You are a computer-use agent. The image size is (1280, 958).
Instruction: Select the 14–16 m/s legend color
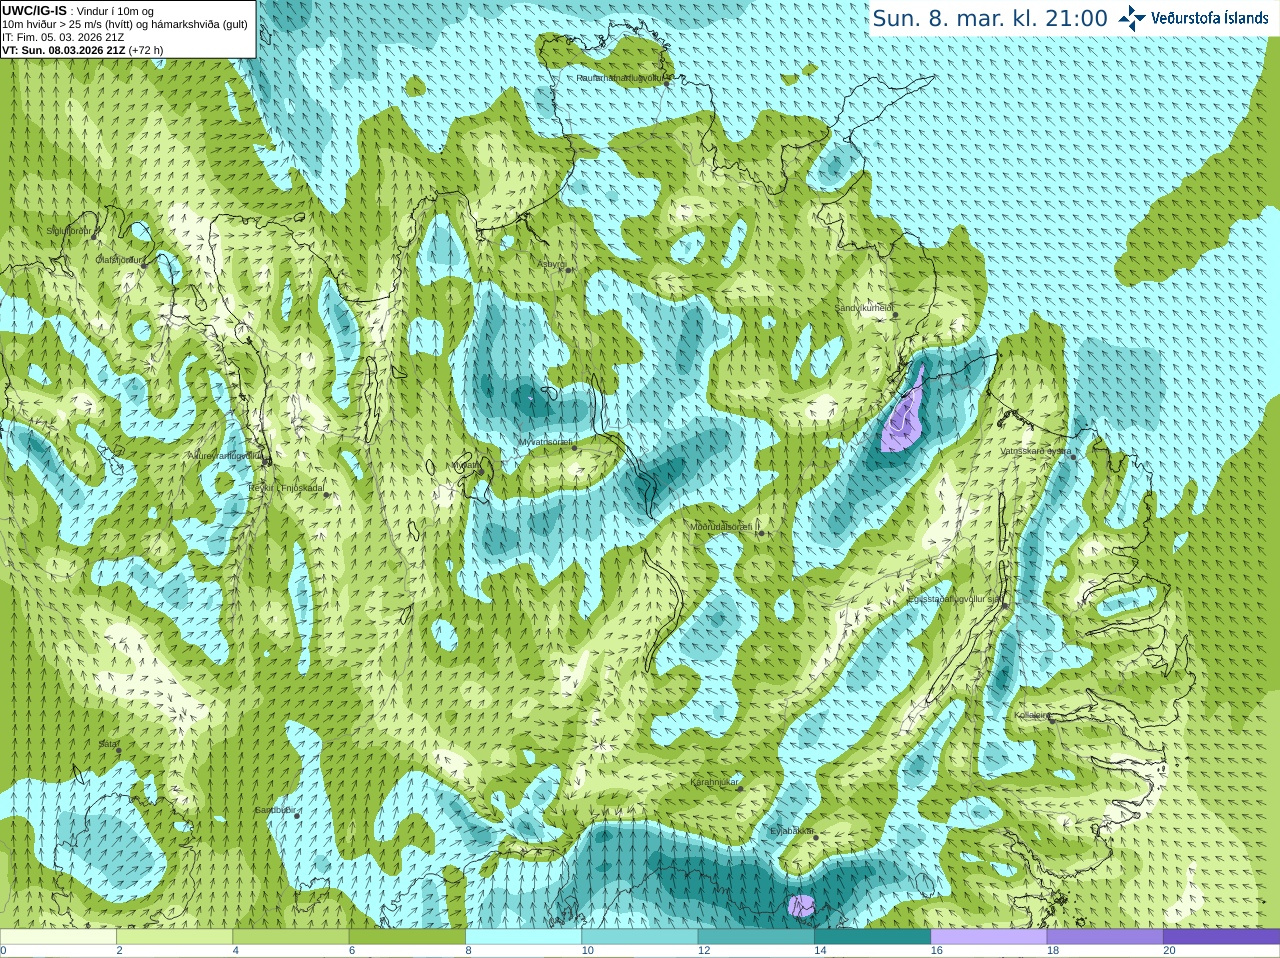(x=872, y=936)
